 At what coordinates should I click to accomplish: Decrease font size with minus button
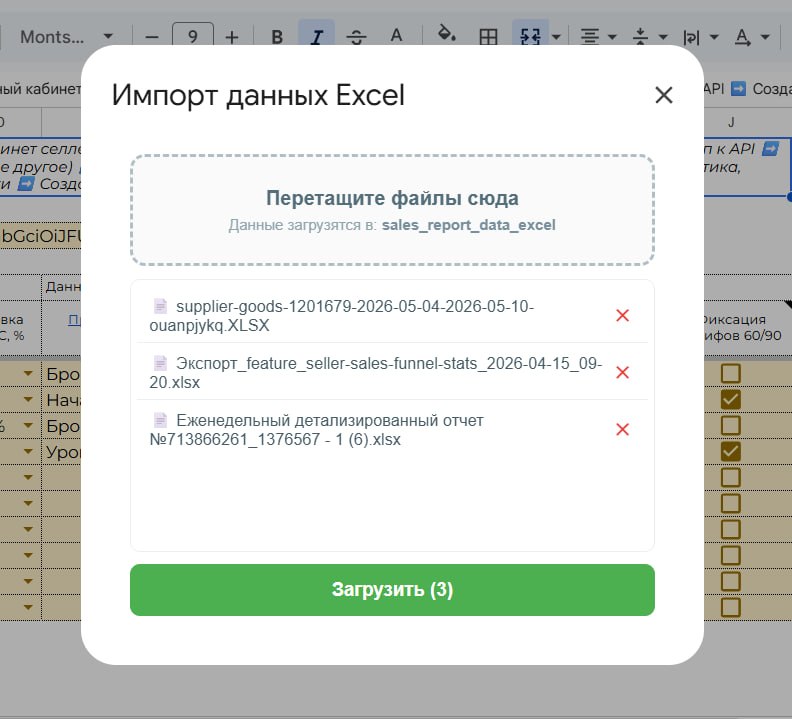(152, 37)
